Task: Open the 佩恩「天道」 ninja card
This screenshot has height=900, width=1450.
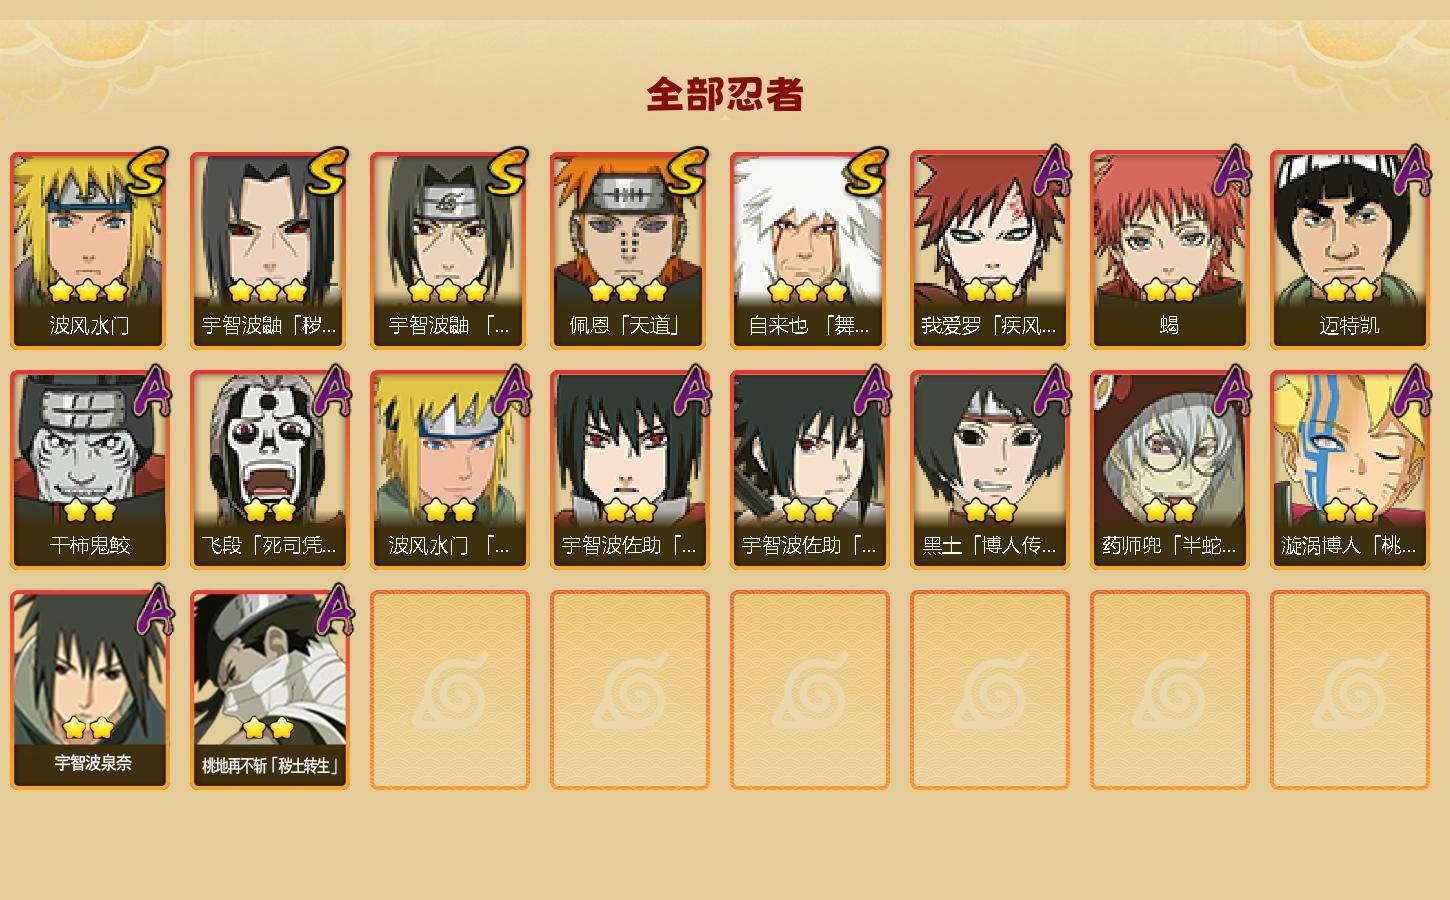Action: pos(629,250)
